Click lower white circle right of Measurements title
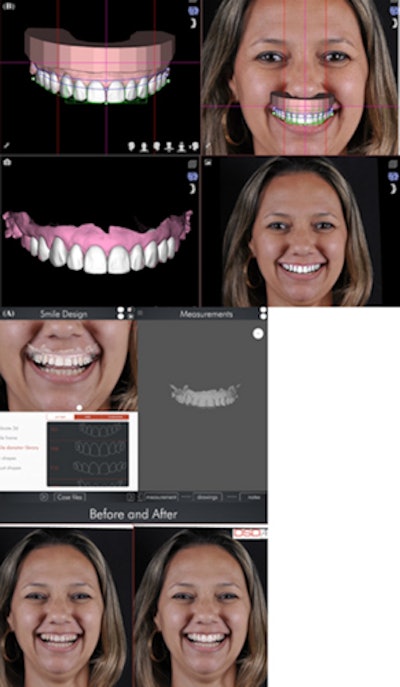This screenshot has height=687, width=400. [263, 316]
